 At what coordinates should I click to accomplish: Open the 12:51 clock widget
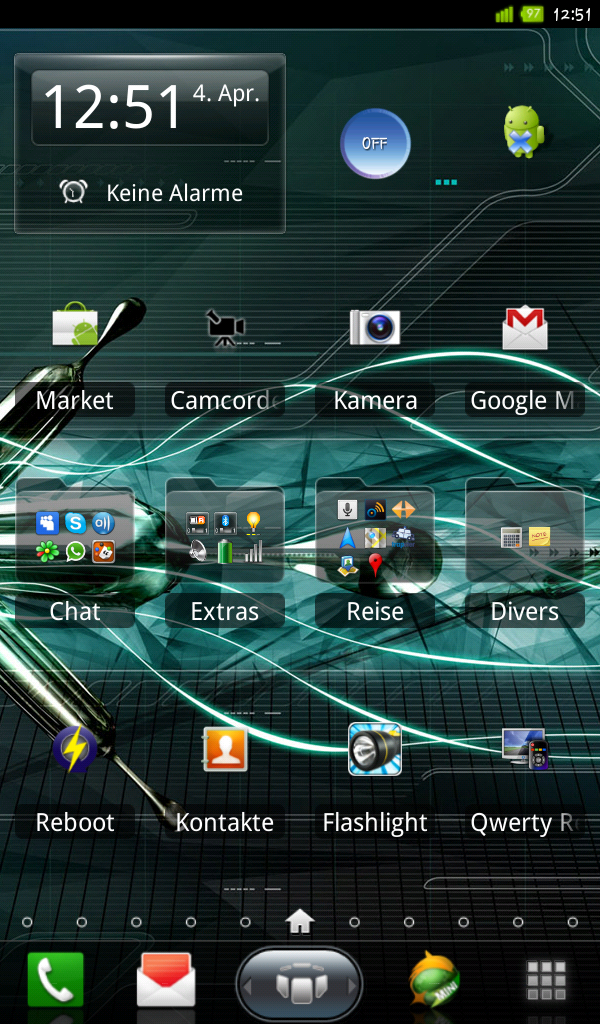(150, 108)
